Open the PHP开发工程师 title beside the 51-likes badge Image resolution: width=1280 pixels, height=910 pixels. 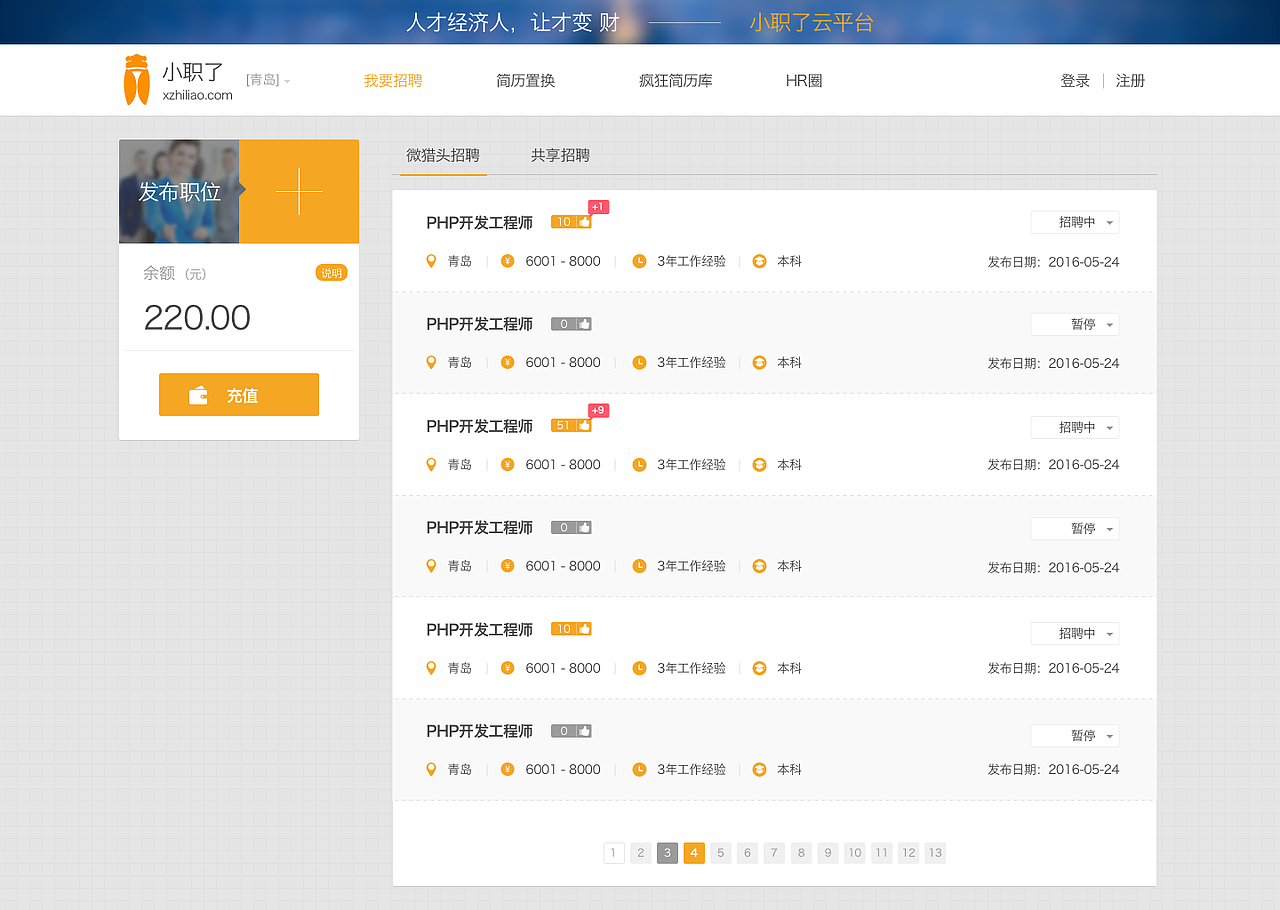[480, 426]
